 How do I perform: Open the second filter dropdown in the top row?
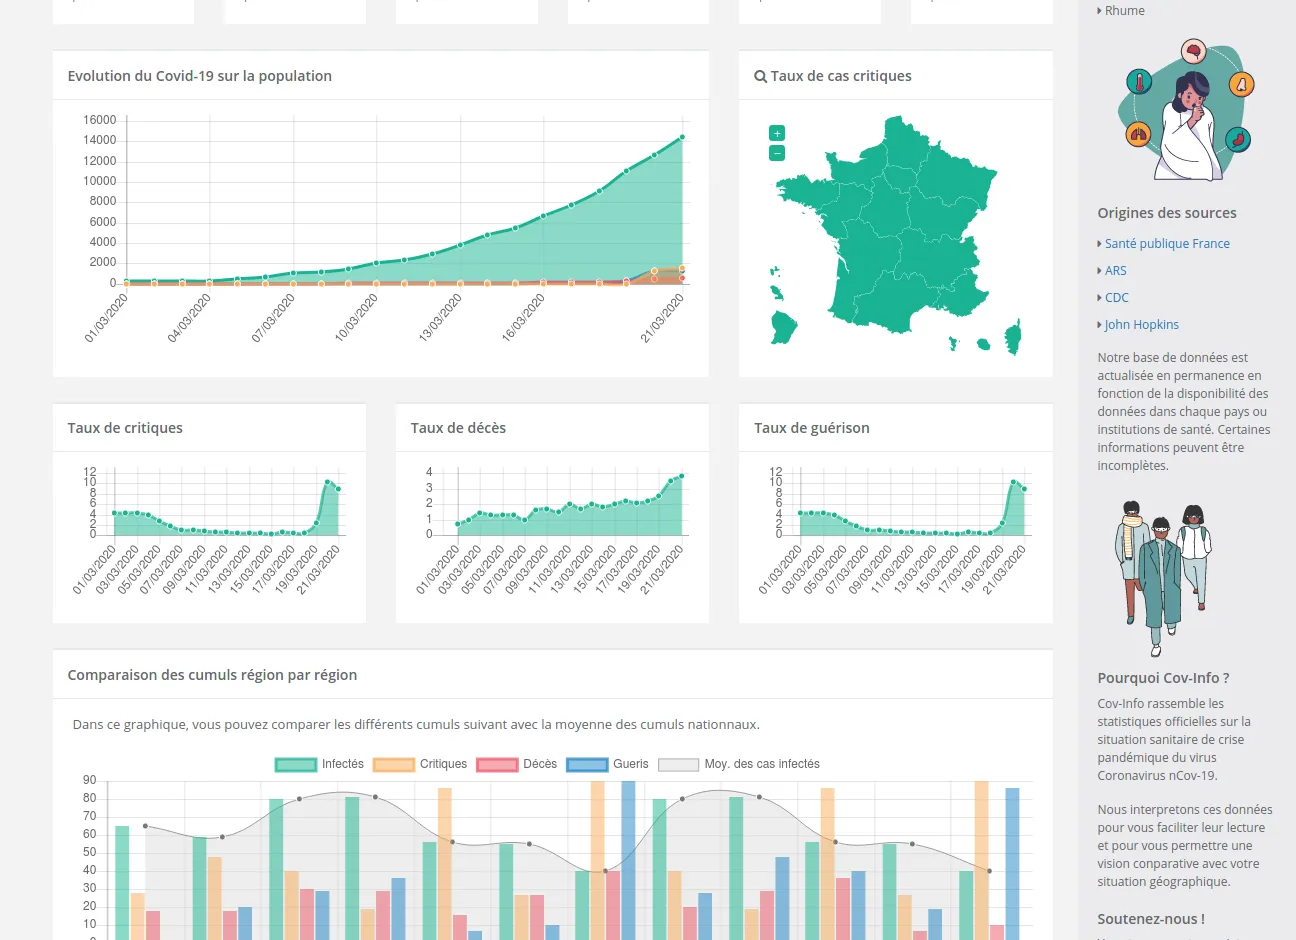[295, 11]
